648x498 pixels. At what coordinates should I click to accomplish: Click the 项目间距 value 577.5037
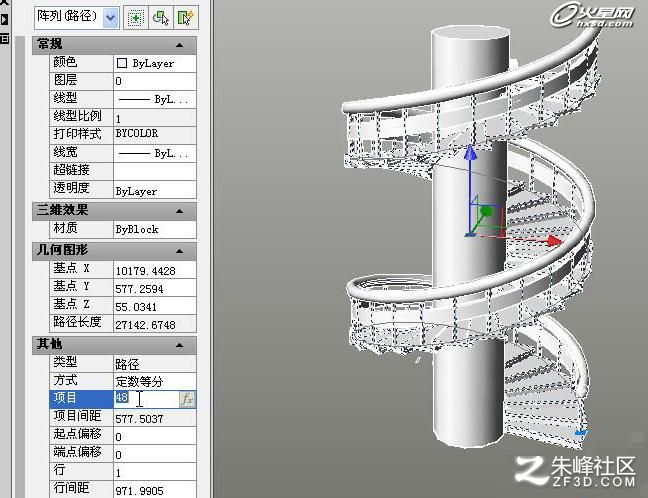(x=155, y=417)
